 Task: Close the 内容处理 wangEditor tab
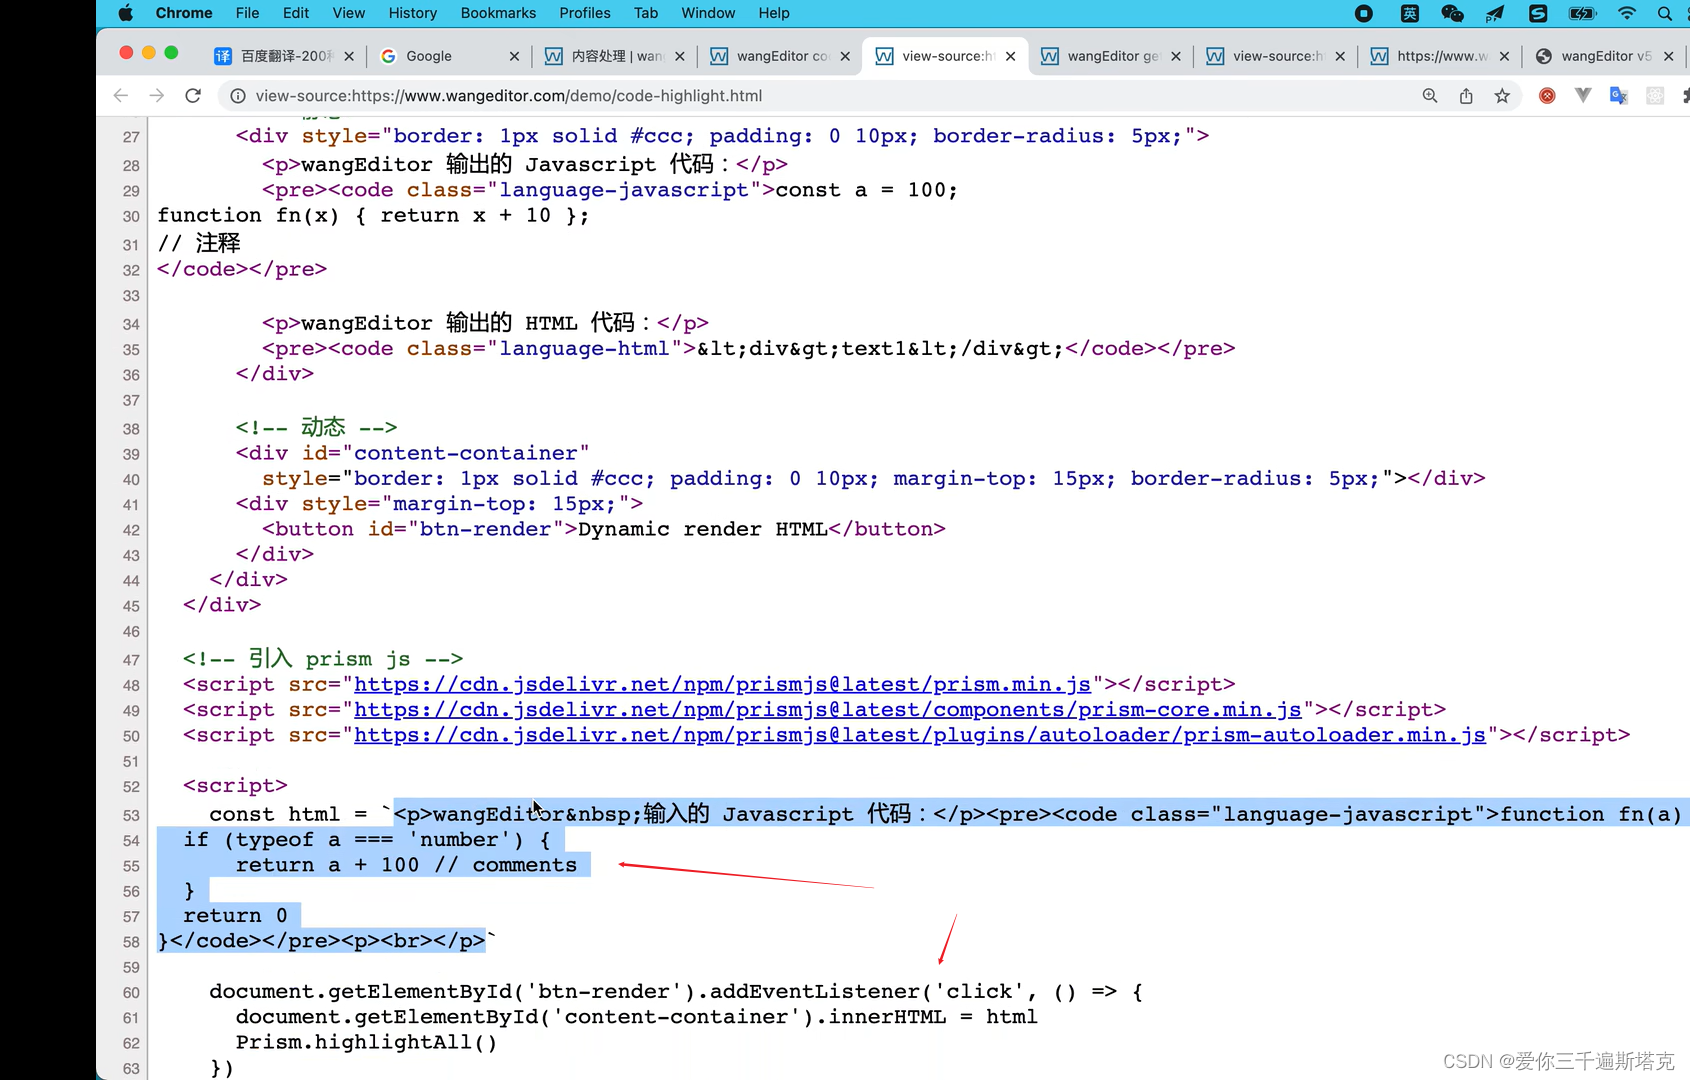680,57
